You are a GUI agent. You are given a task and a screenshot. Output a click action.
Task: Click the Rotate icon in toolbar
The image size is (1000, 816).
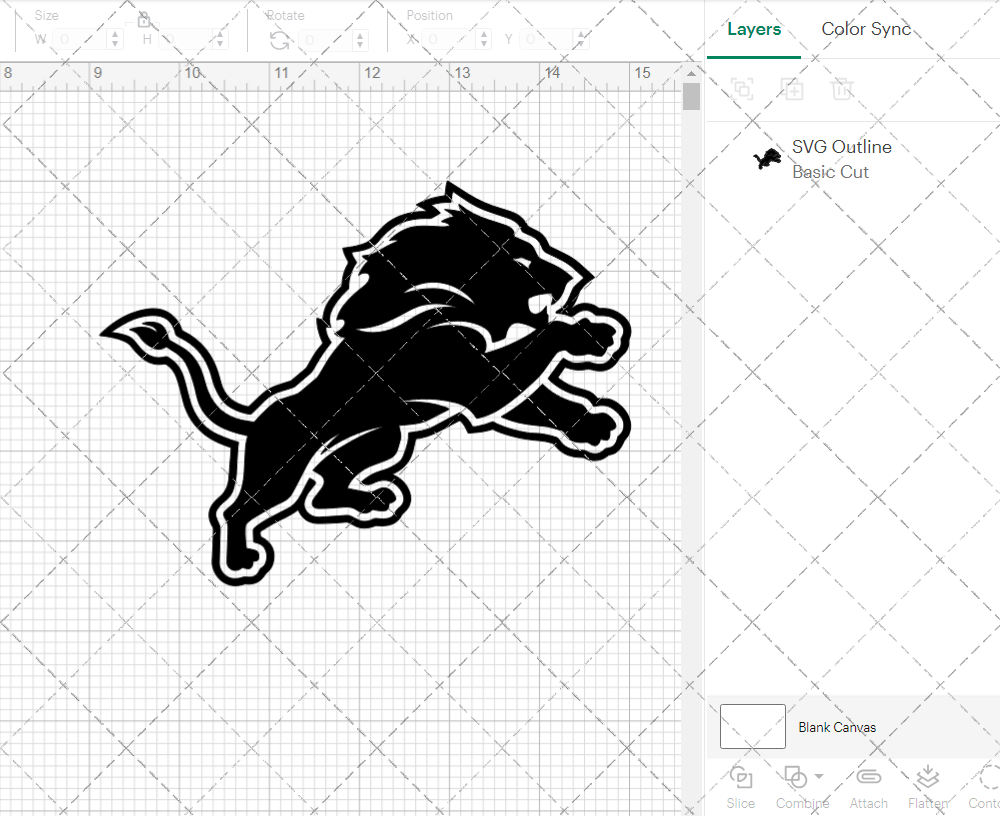point(280,40)
